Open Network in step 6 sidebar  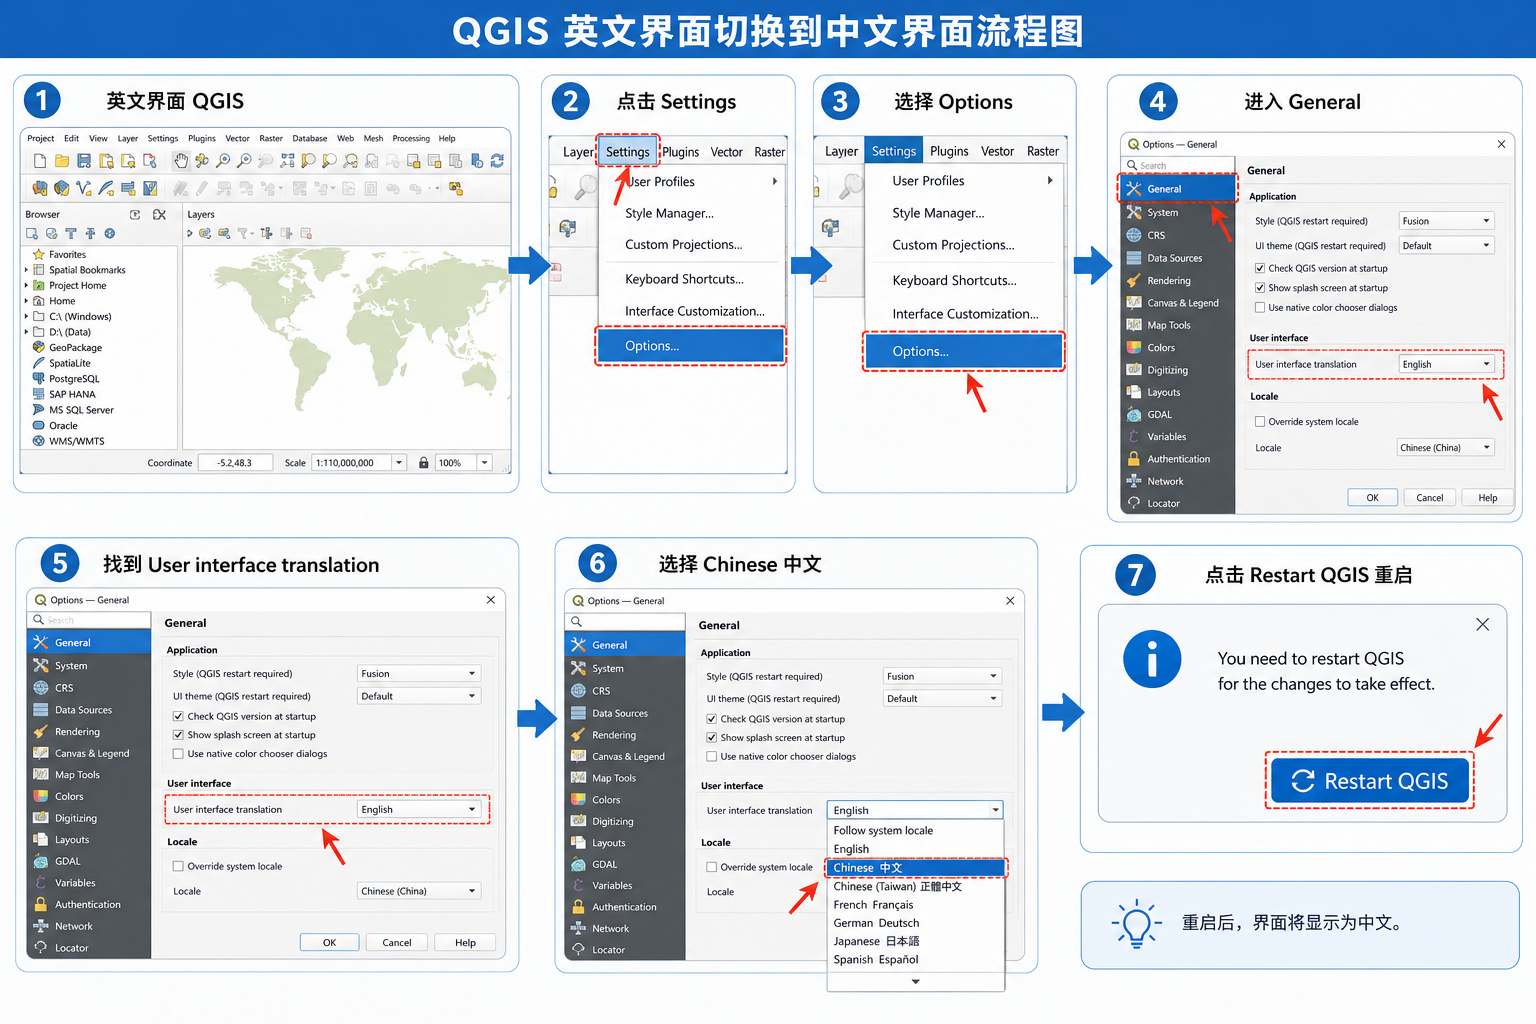click(x=626, y=929)
